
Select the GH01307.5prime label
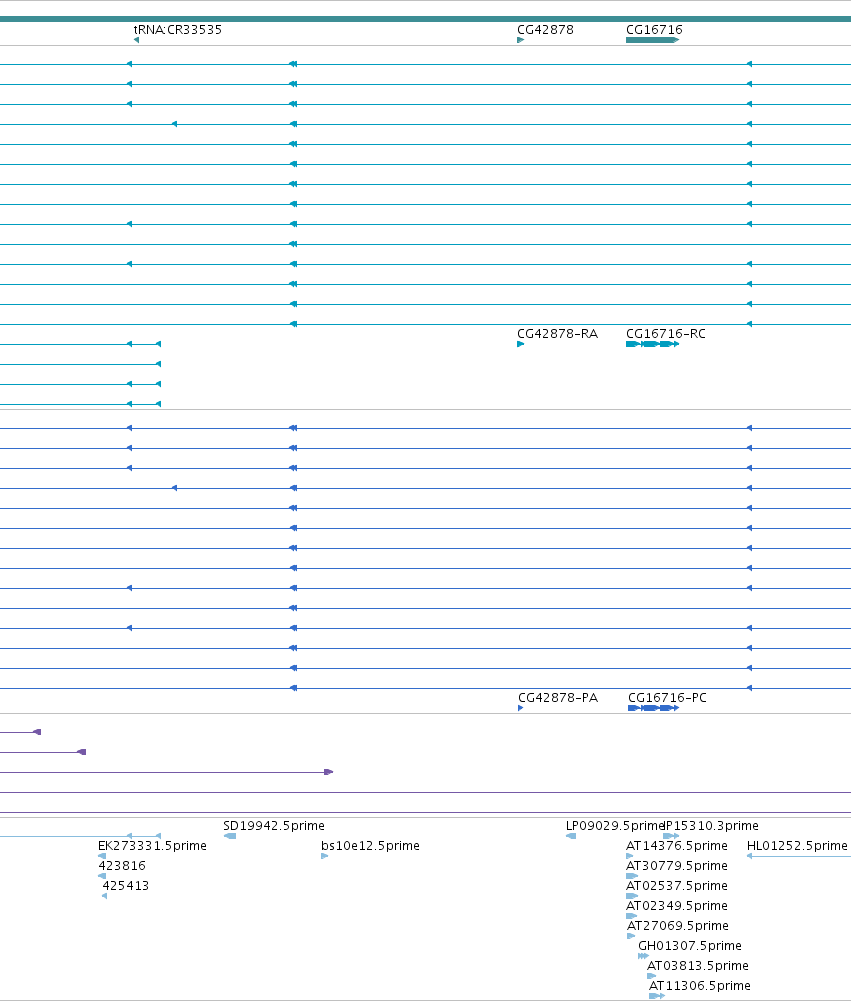tap(690, 946)
